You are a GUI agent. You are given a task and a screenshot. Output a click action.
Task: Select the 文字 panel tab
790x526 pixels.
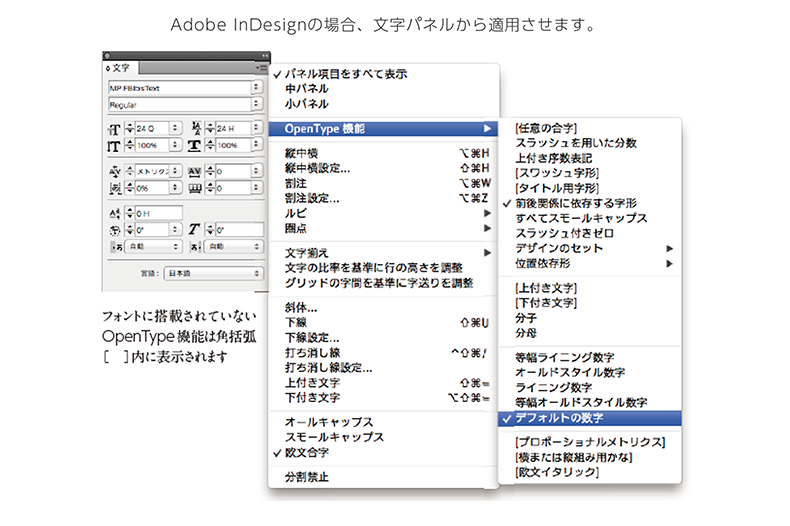pos(121,68)
